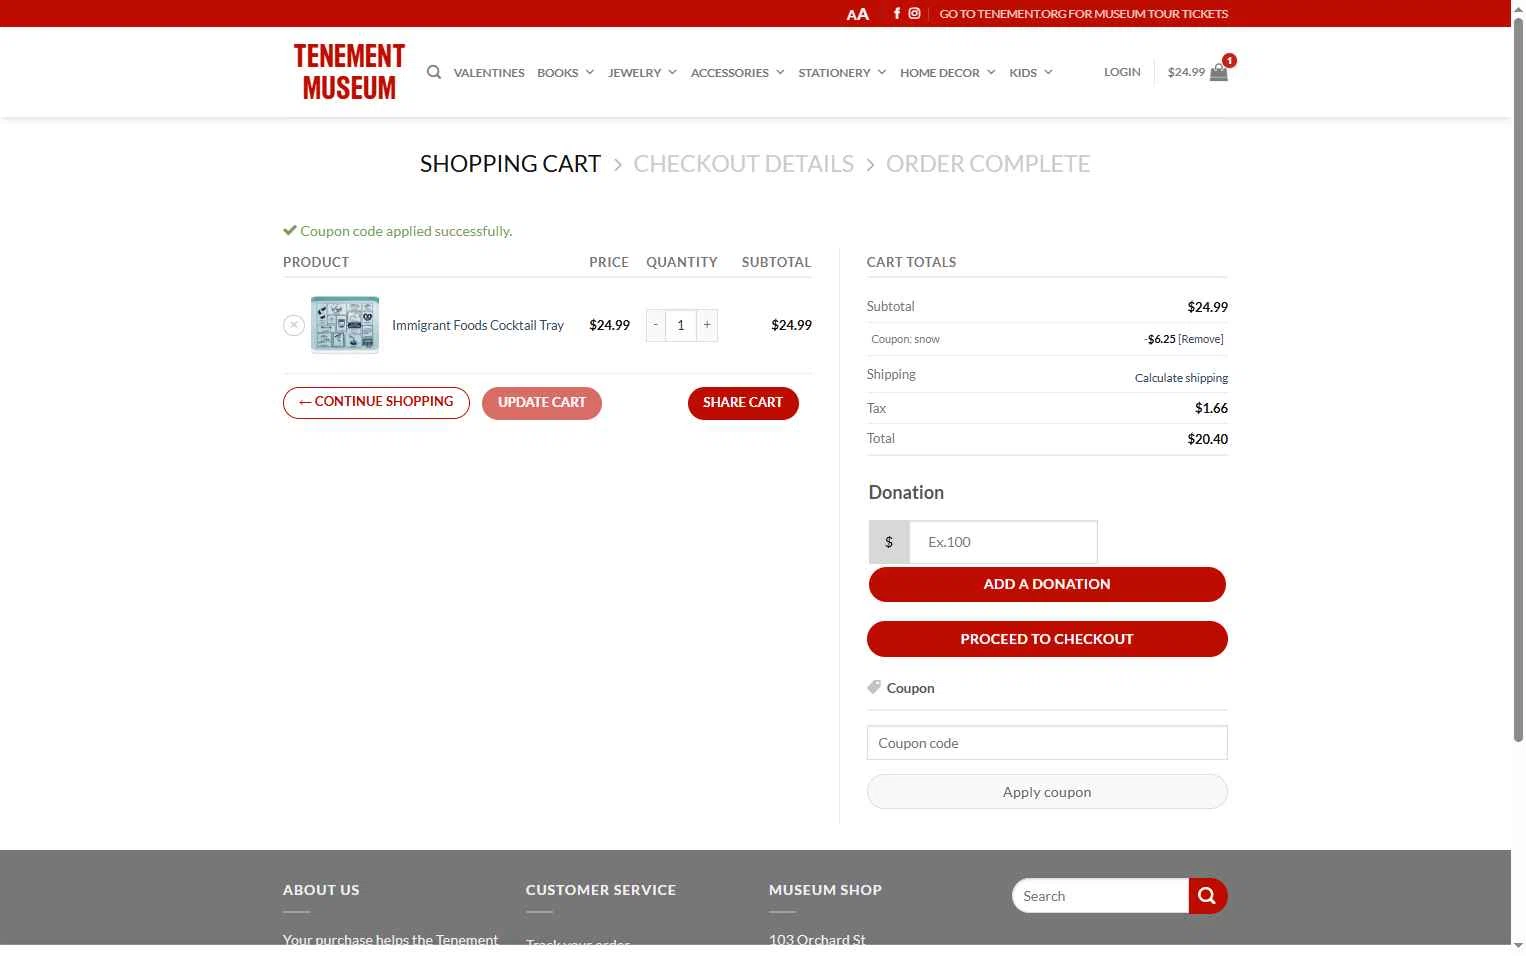Click the Museum Shop footer heading

[x=825, y=890]
